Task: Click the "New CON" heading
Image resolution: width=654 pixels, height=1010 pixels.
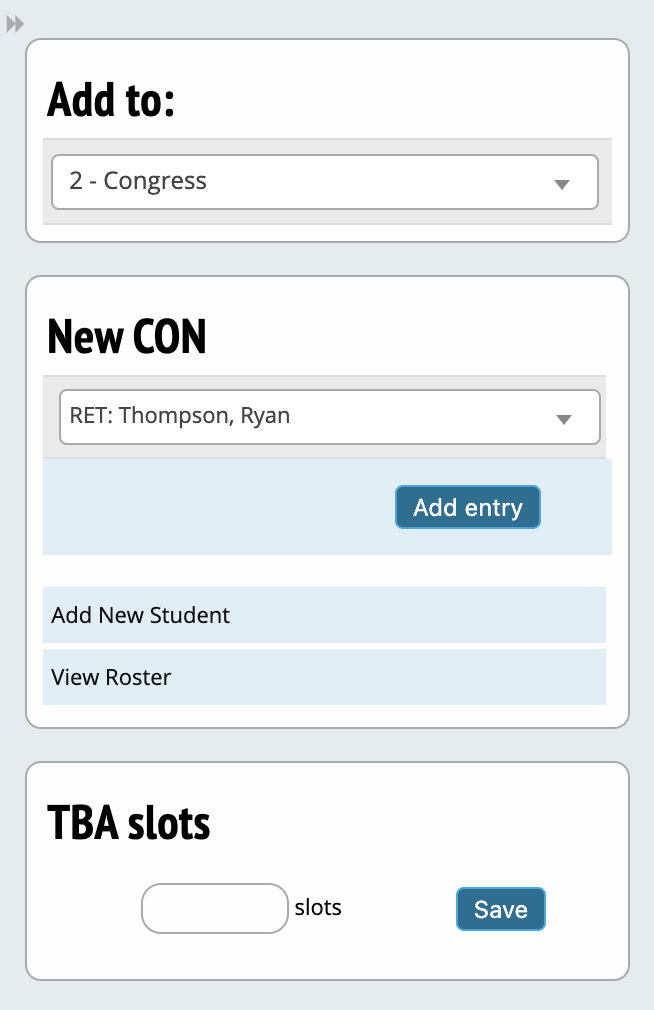Action: pos(127,338)
